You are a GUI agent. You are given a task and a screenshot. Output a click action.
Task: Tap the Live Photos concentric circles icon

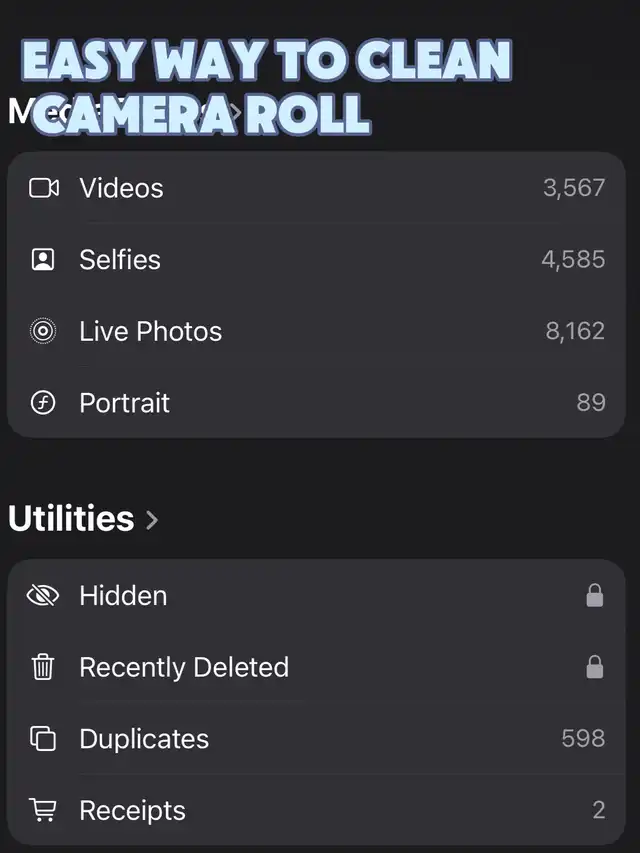point(43,332)
